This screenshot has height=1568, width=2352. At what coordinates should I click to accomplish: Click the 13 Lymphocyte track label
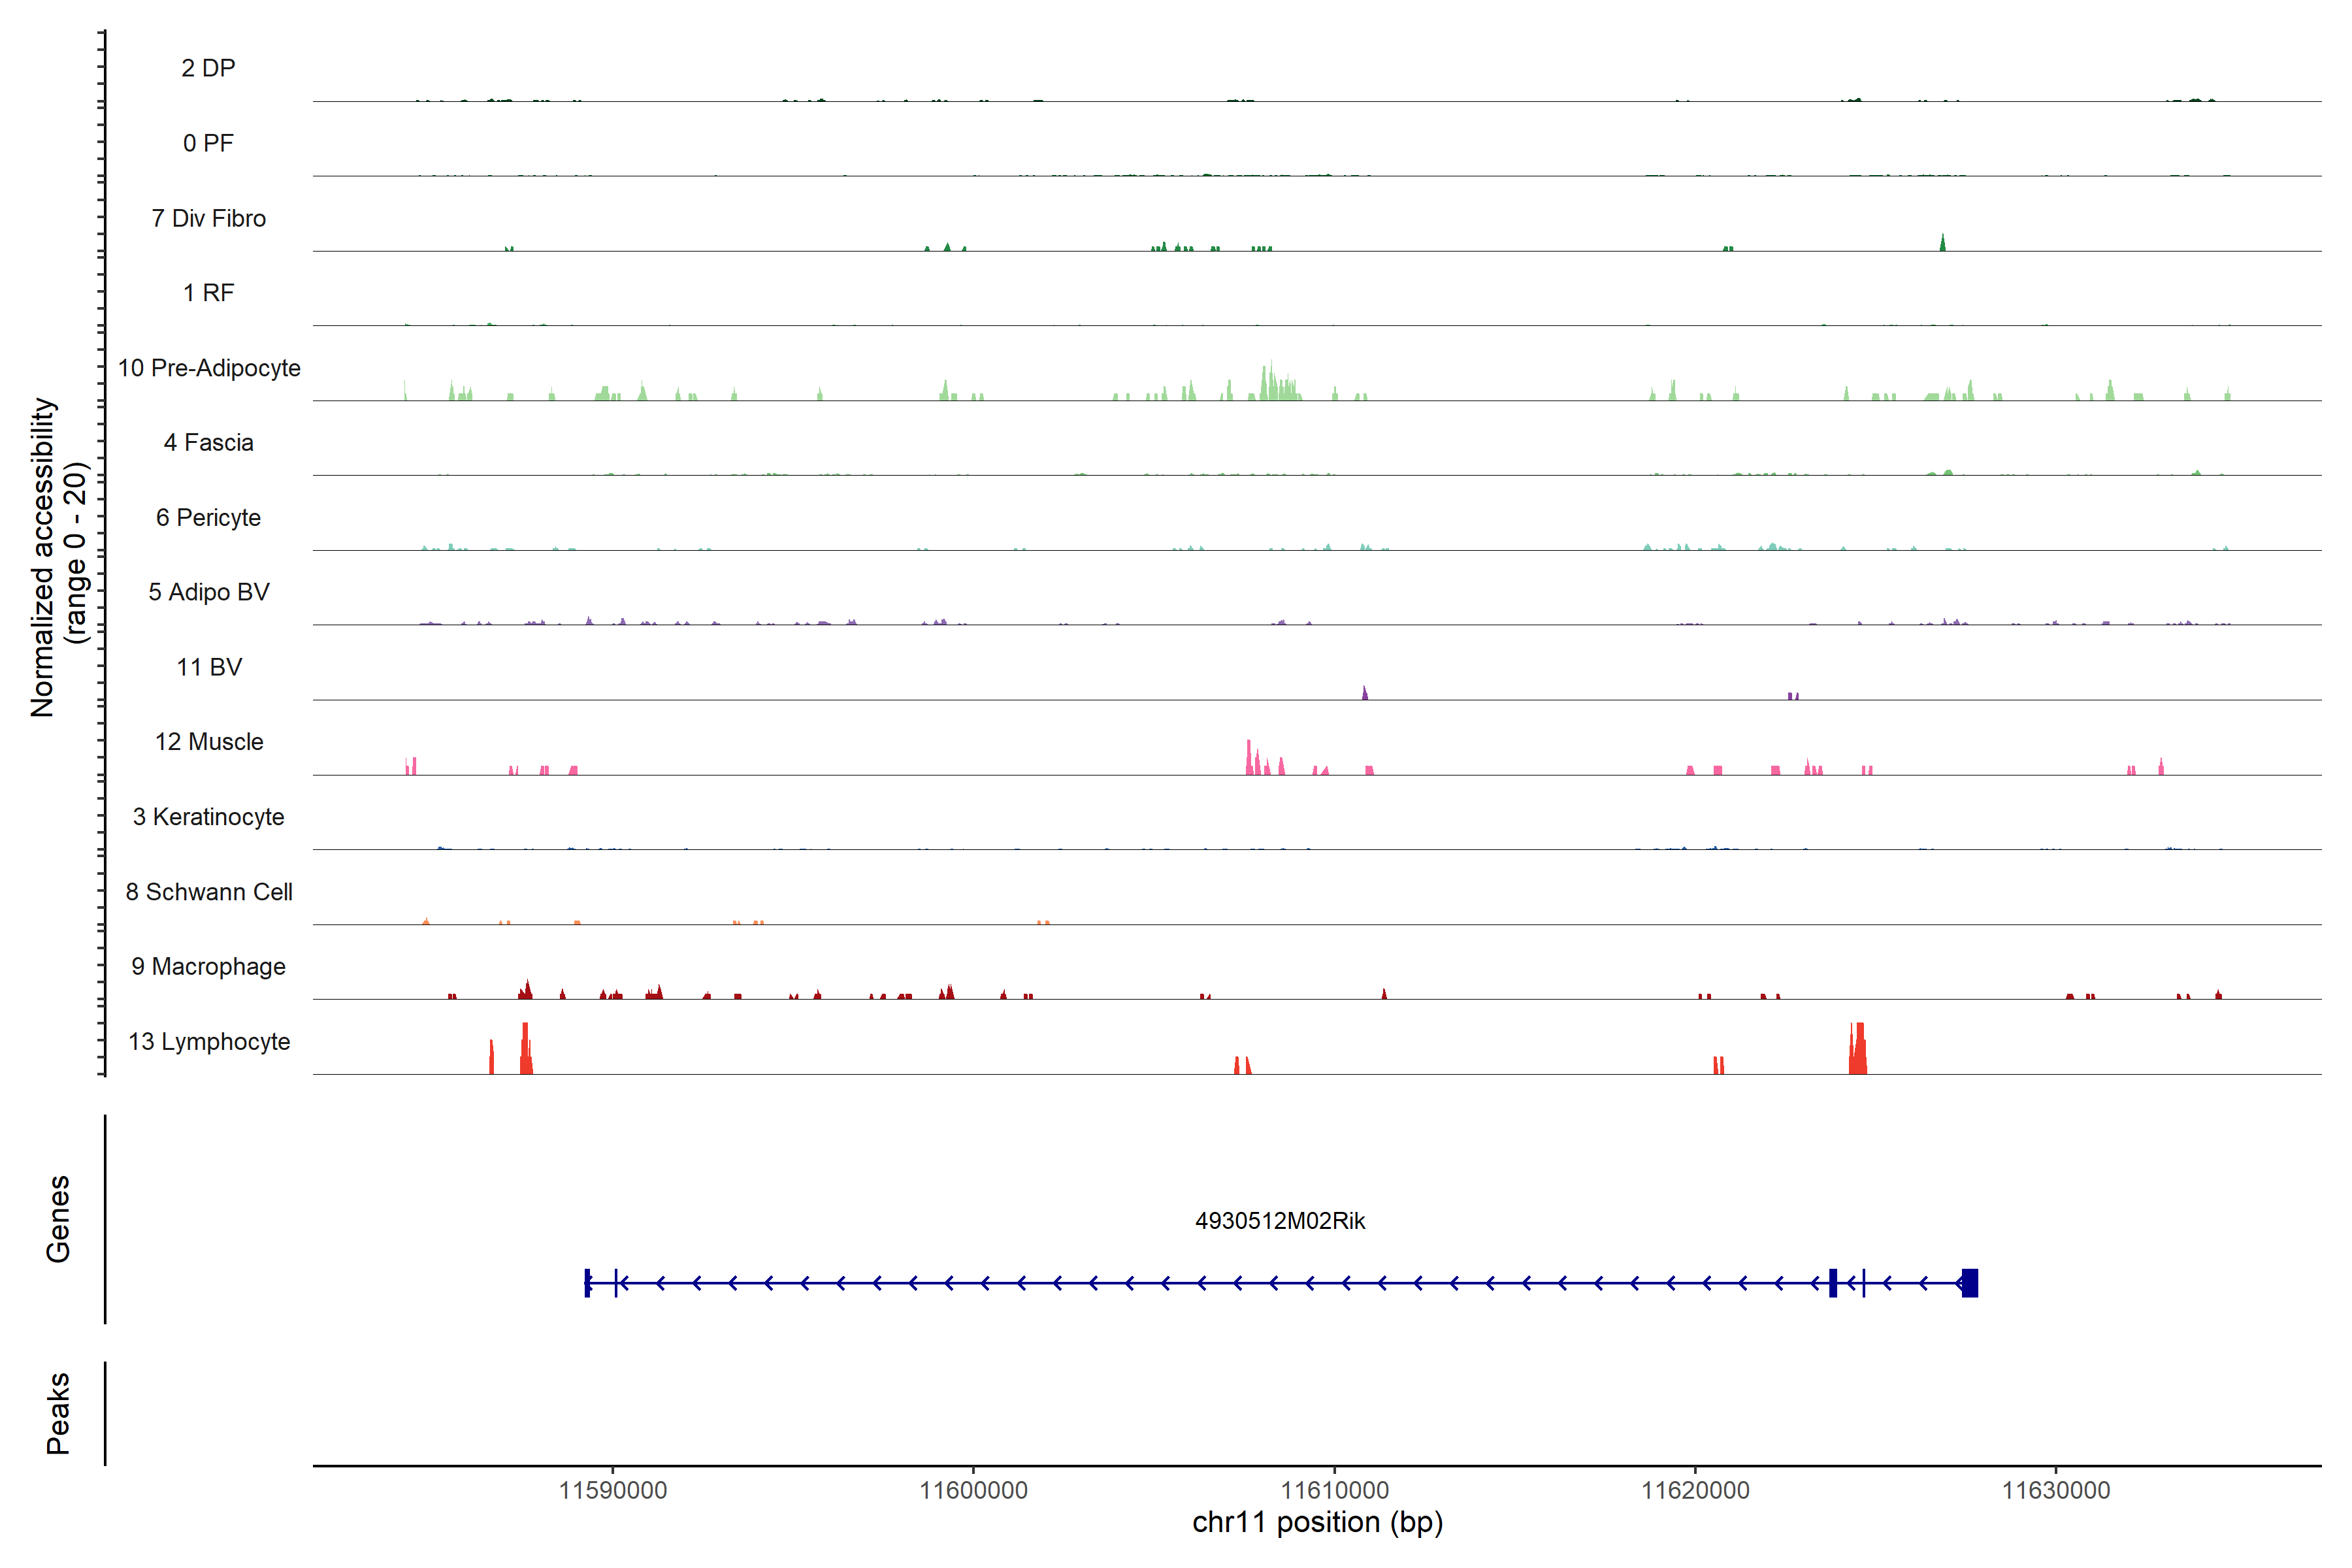click(209, 1042)
